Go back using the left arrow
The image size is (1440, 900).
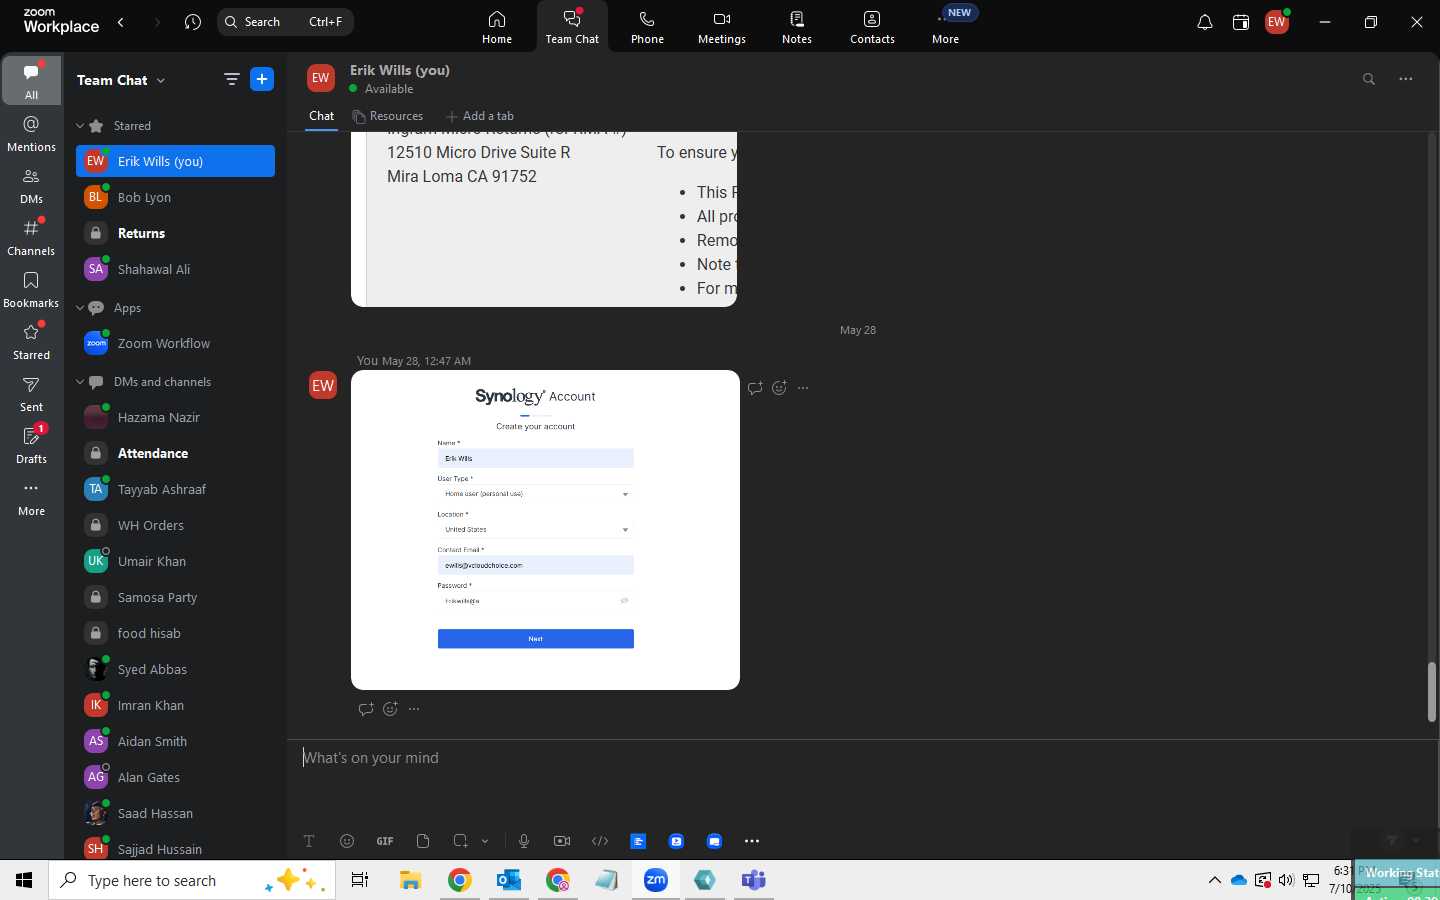pyautogui.click(x=121, y=22)
